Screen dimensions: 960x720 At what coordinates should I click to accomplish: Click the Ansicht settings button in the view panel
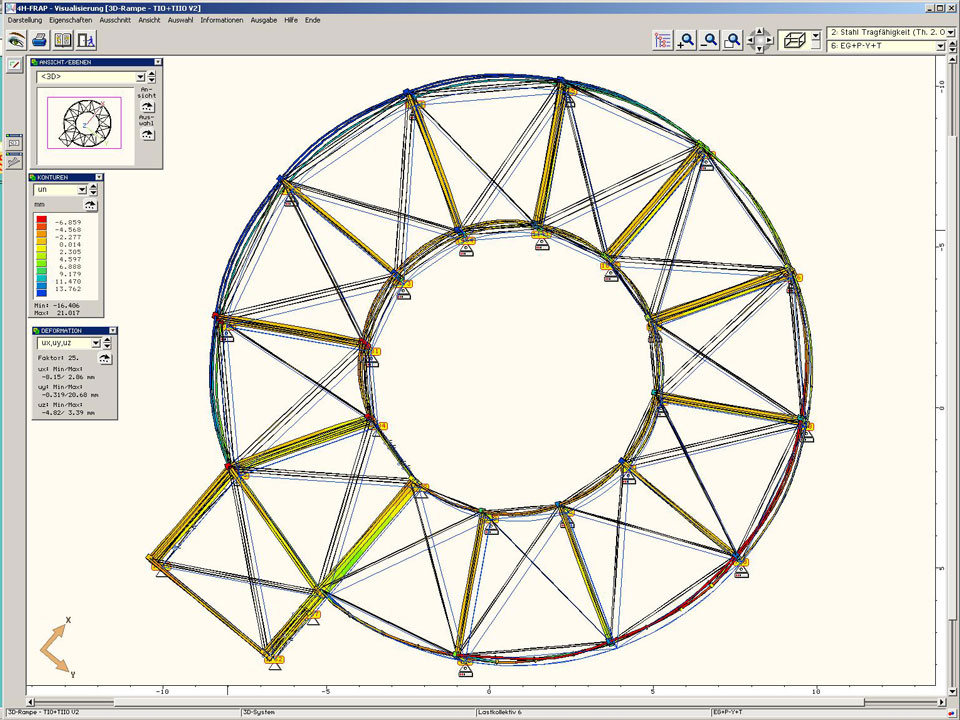coord(148,106)
